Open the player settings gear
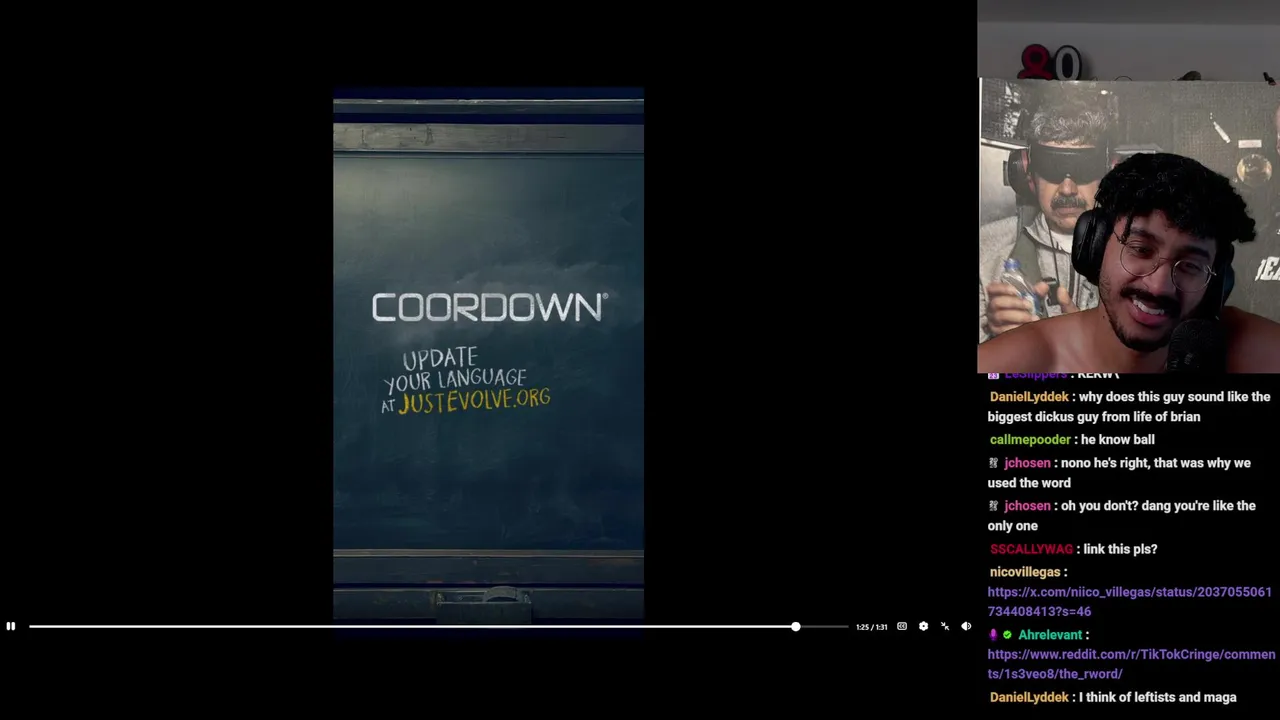 923,627
